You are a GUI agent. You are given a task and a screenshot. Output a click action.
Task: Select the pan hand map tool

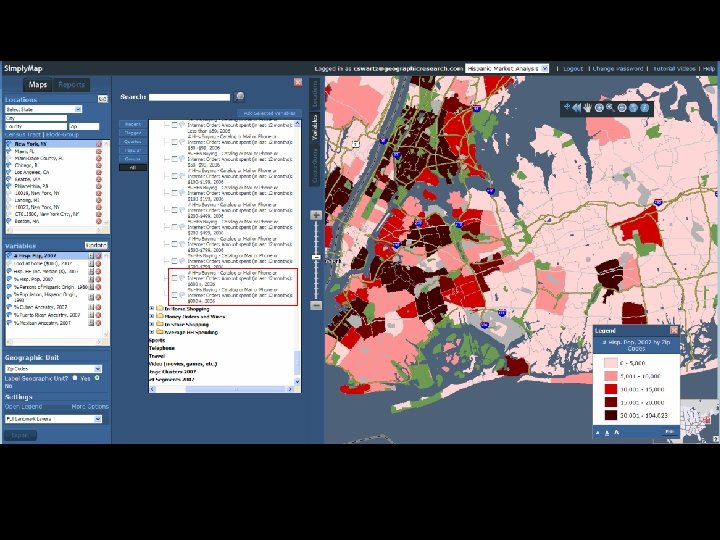[x=587, y=108]
